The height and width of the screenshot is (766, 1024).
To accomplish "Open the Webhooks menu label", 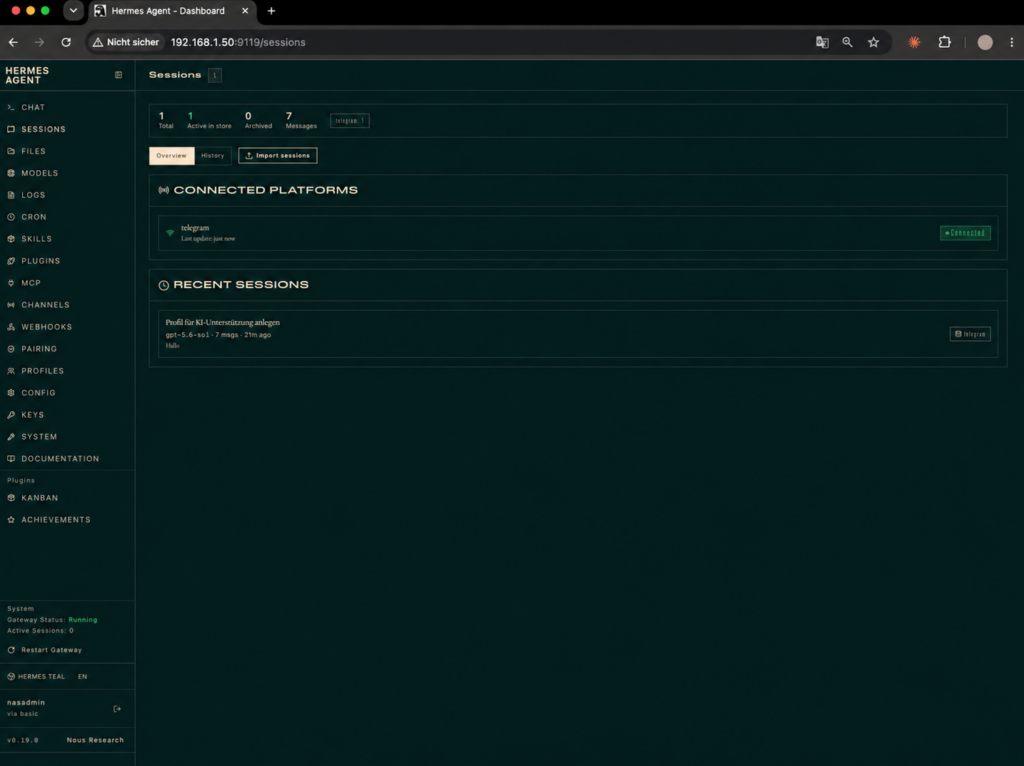I will tap(46, 327).
